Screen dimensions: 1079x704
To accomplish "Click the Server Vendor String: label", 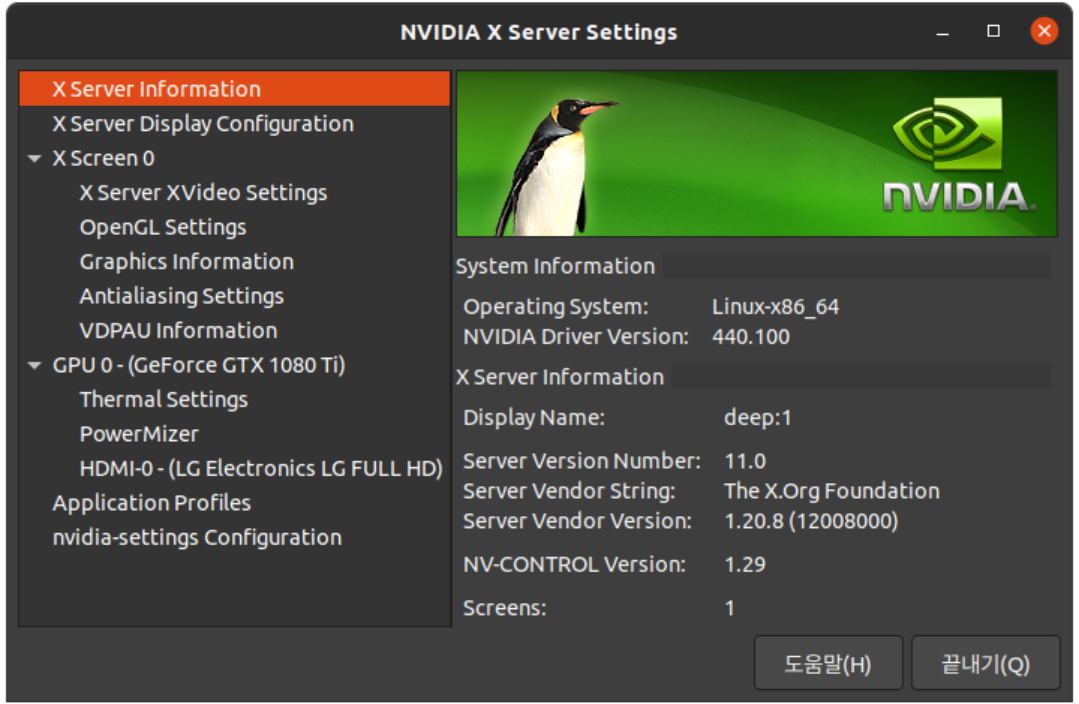I will click(569, 491).
